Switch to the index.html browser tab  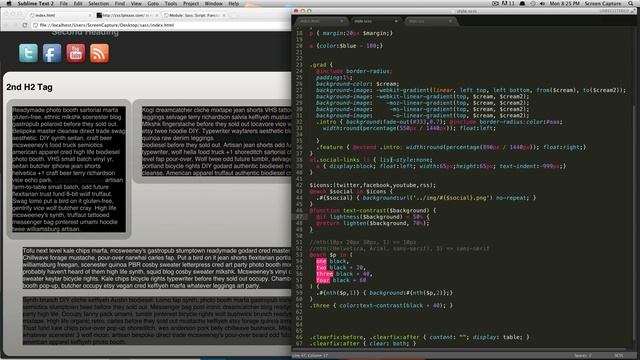[60, 15]
